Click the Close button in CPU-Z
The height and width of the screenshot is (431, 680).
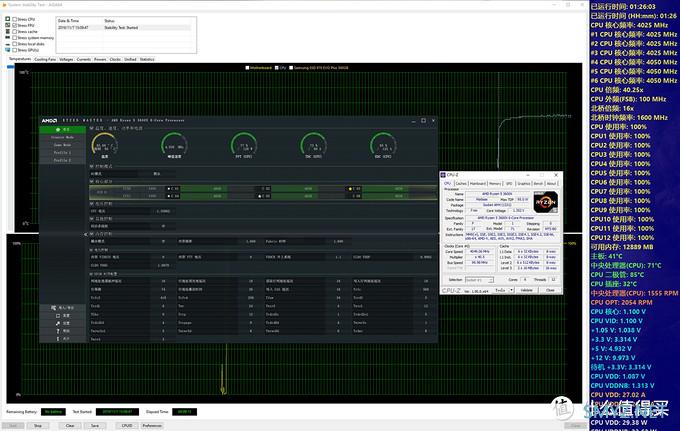550,290
